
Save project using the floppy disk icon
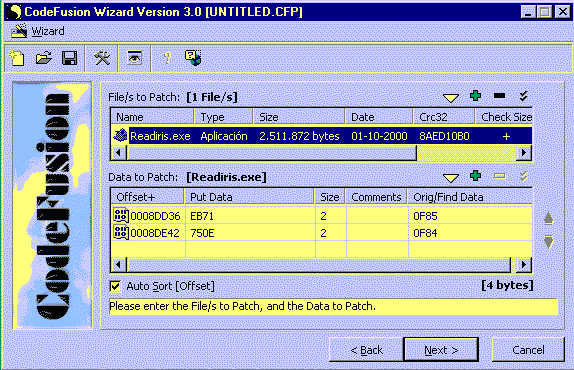click(70, 58)
